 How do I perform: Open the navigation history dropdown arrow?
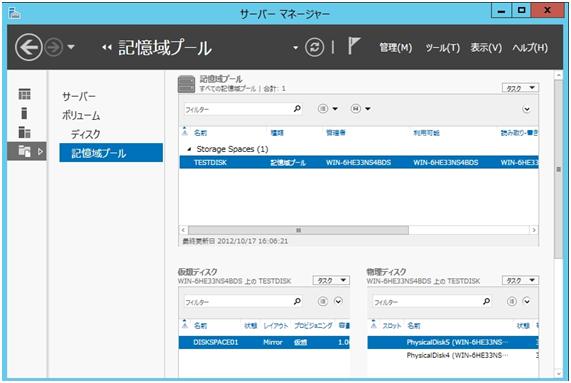[71, 47]
